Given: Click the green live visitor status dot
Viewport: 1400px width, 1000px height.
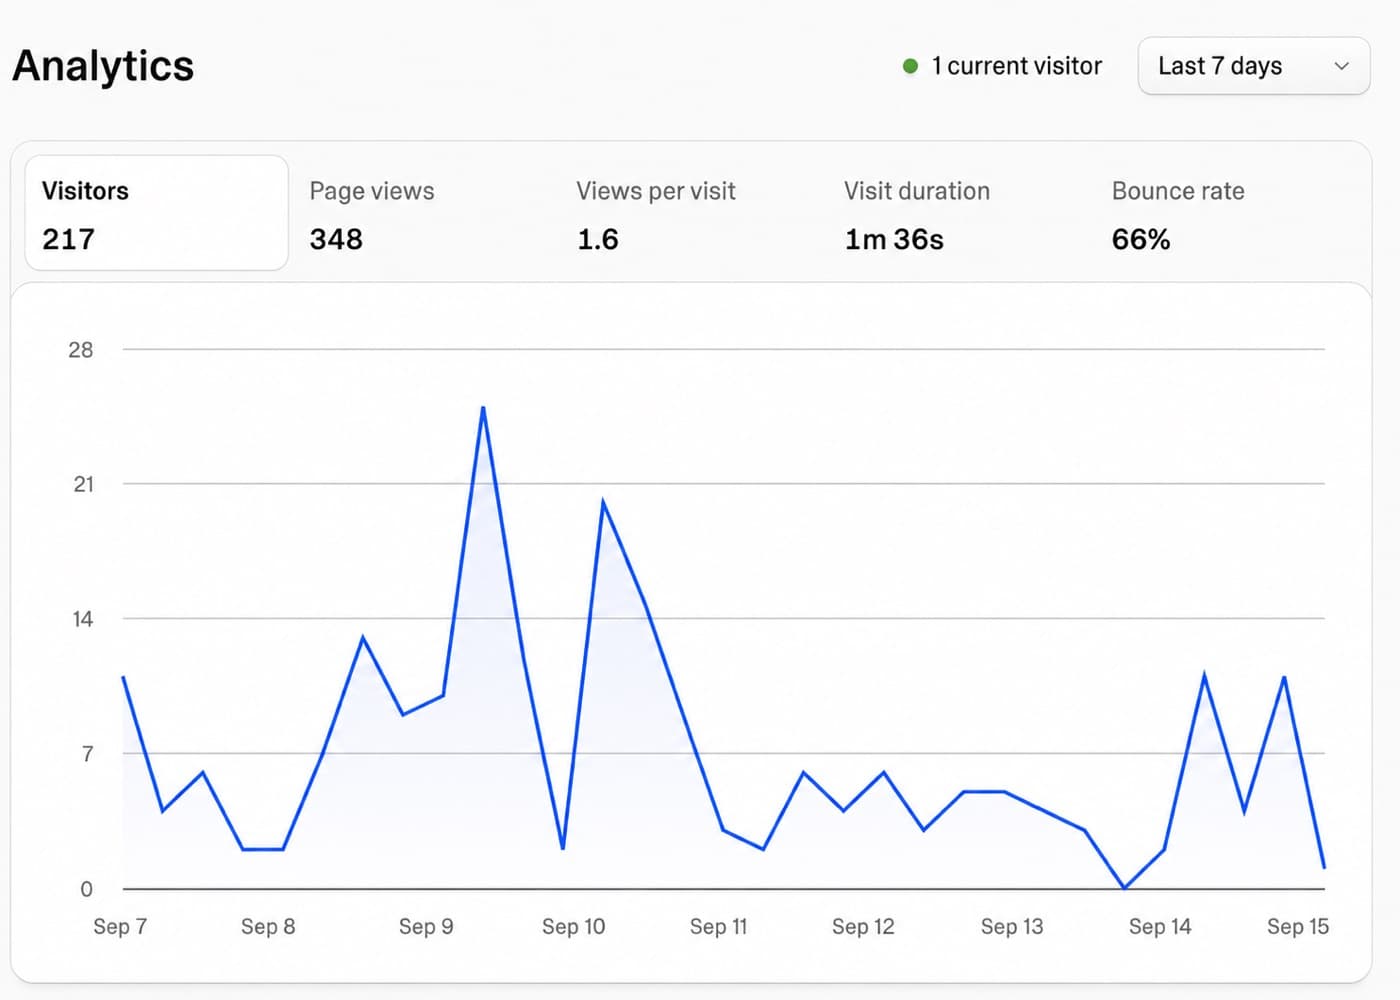Looking at the screenshot, I should [910, 66].
